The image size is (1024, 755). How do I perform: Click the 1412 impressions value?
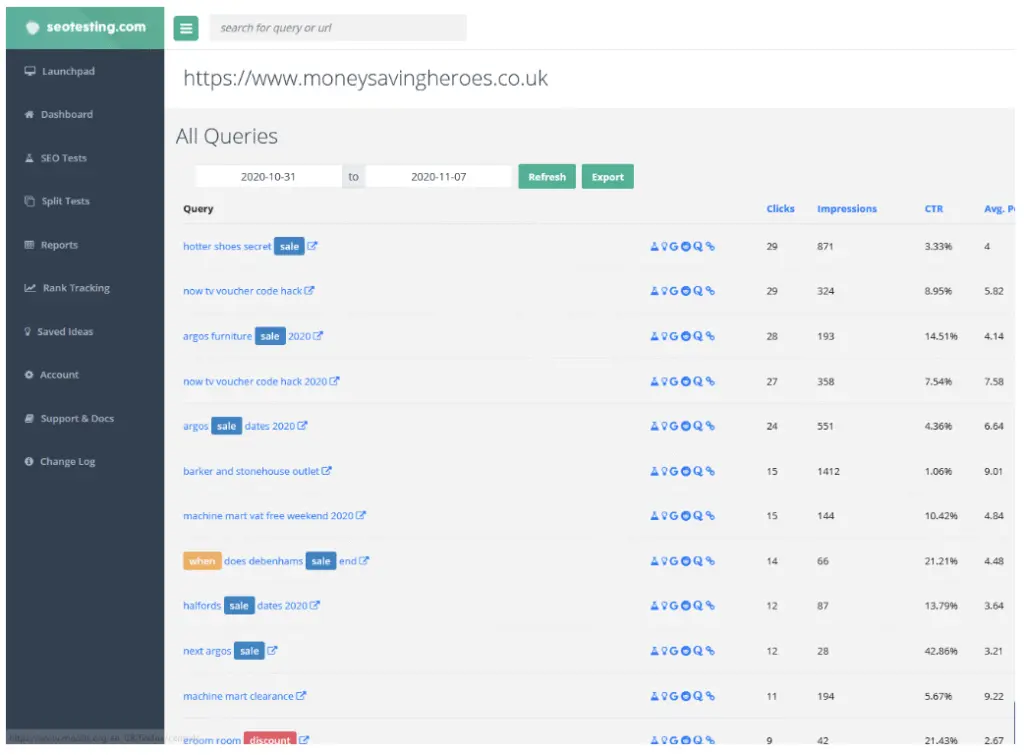click(828, 471)
